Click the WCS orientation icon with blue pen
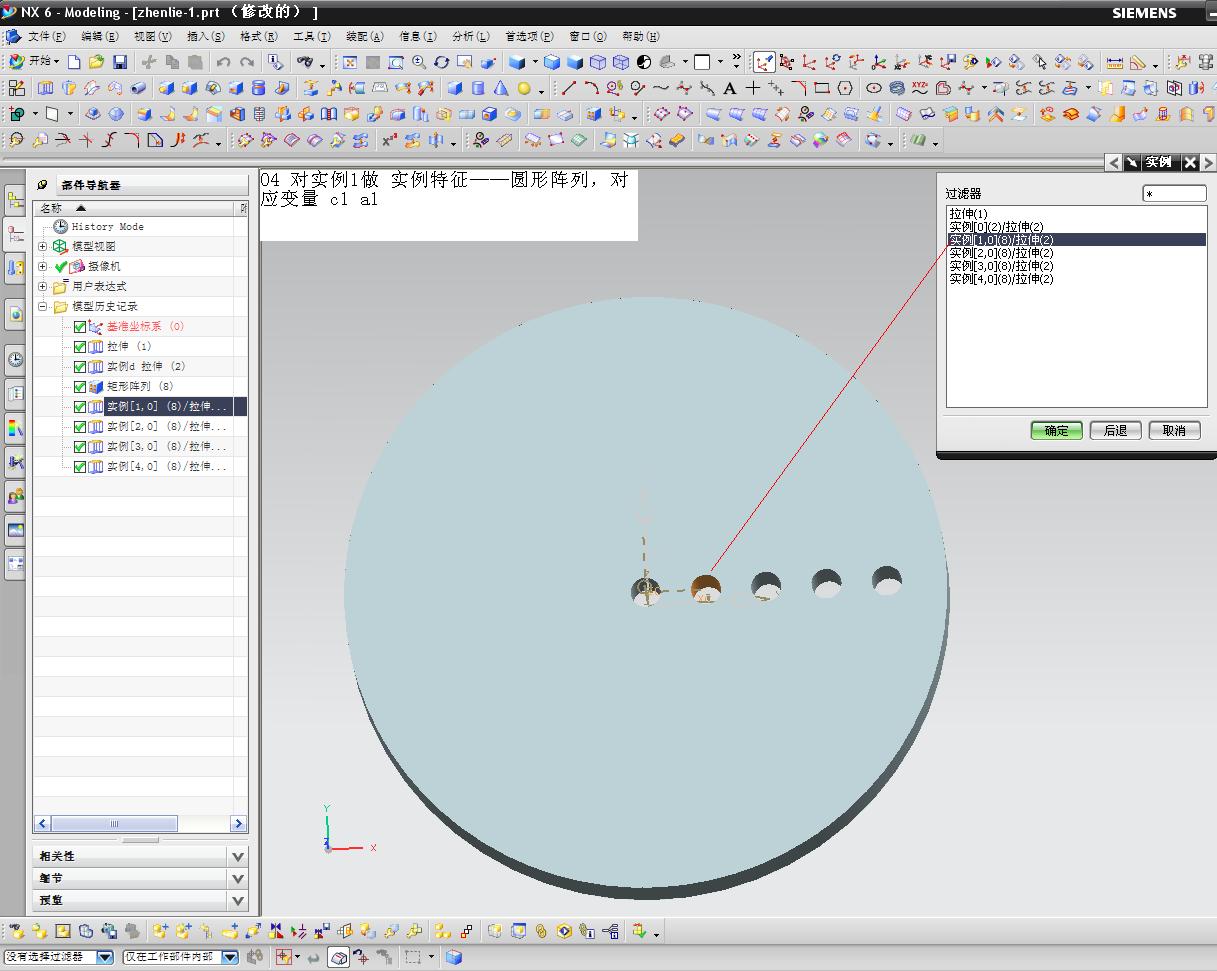 (765, 62)
